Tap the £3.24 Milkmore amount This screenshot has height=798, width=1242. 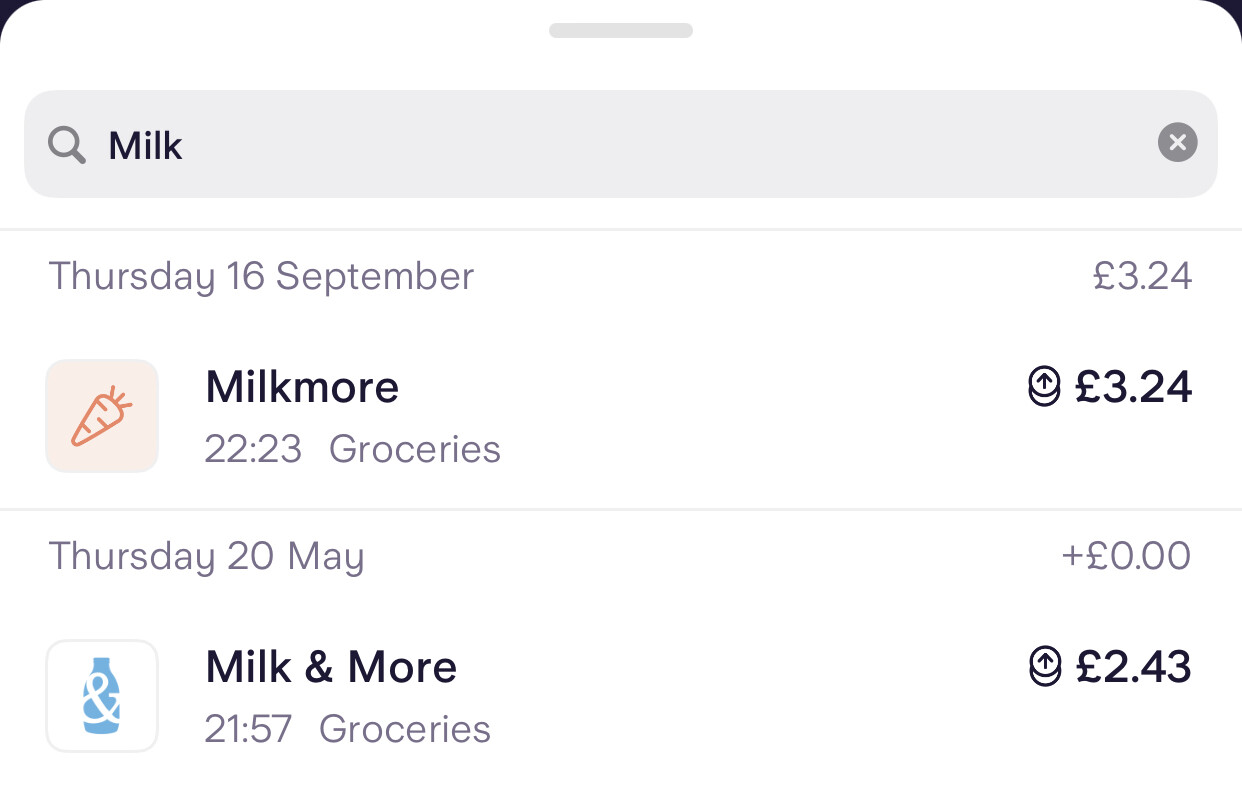(x=1133, y=387)
